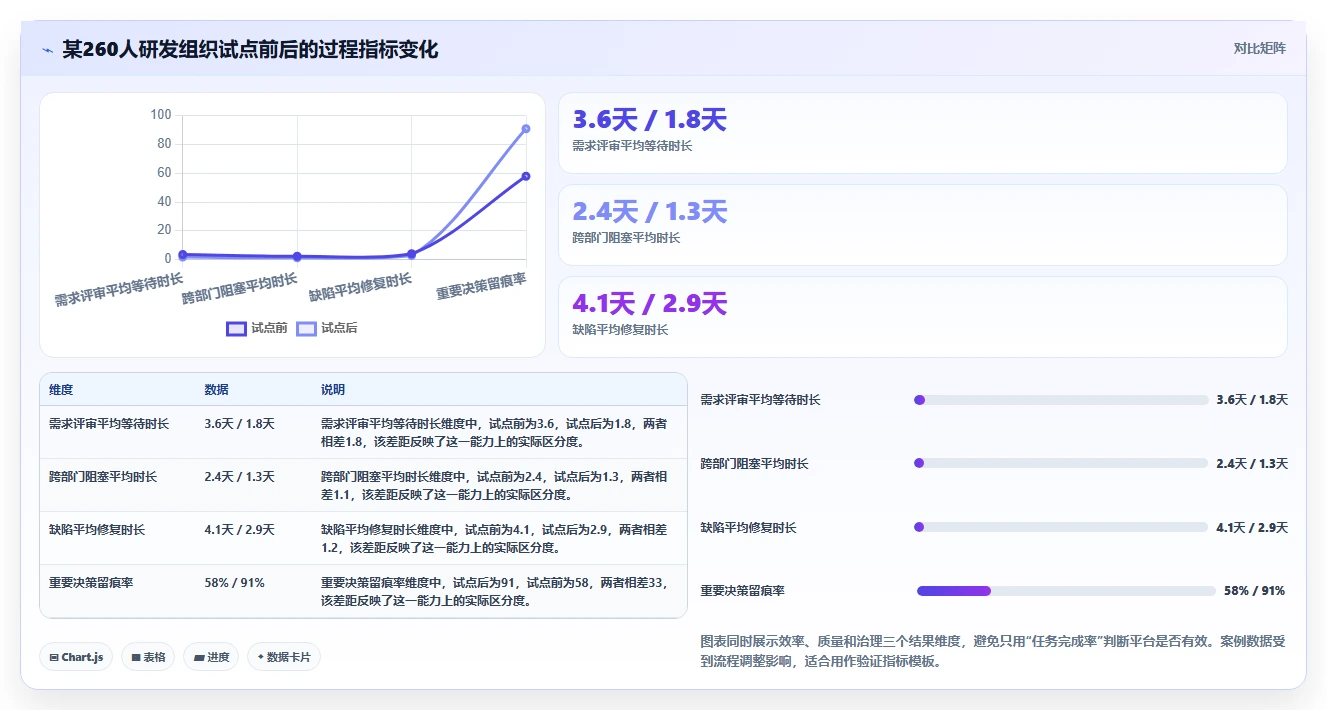
Task: Click progress label 重要决策留痕率 on right
Action: (743, 591)
